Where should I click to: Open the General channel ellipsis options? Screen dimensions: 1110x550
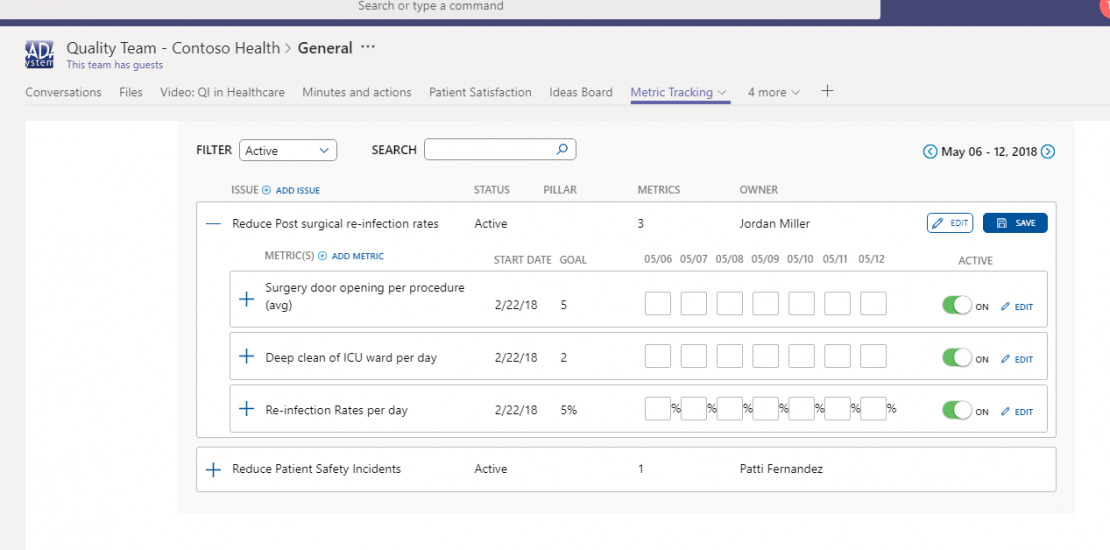tap(367, 47)
